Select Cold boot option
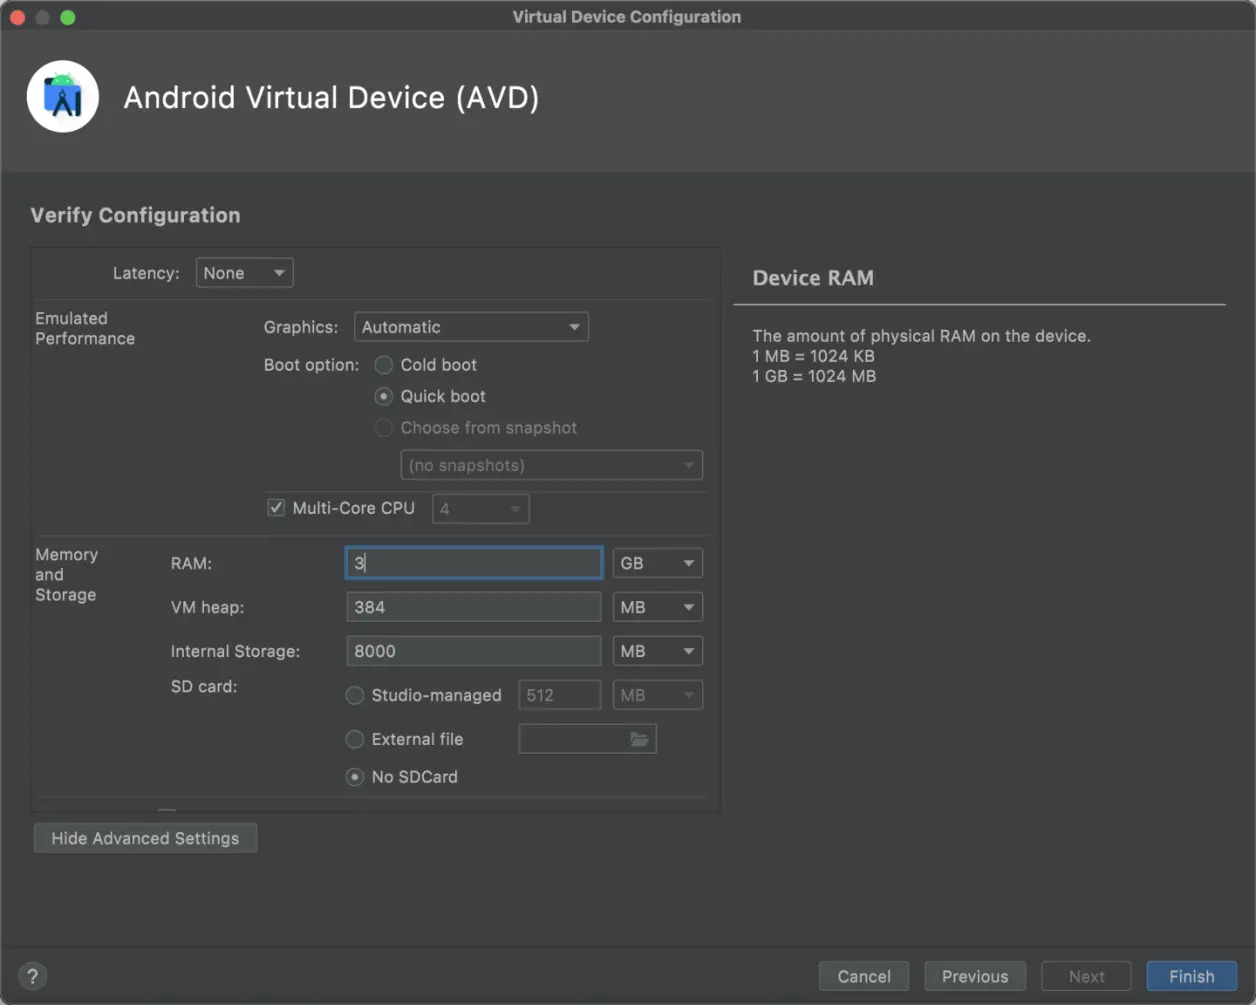 (383, 365)
